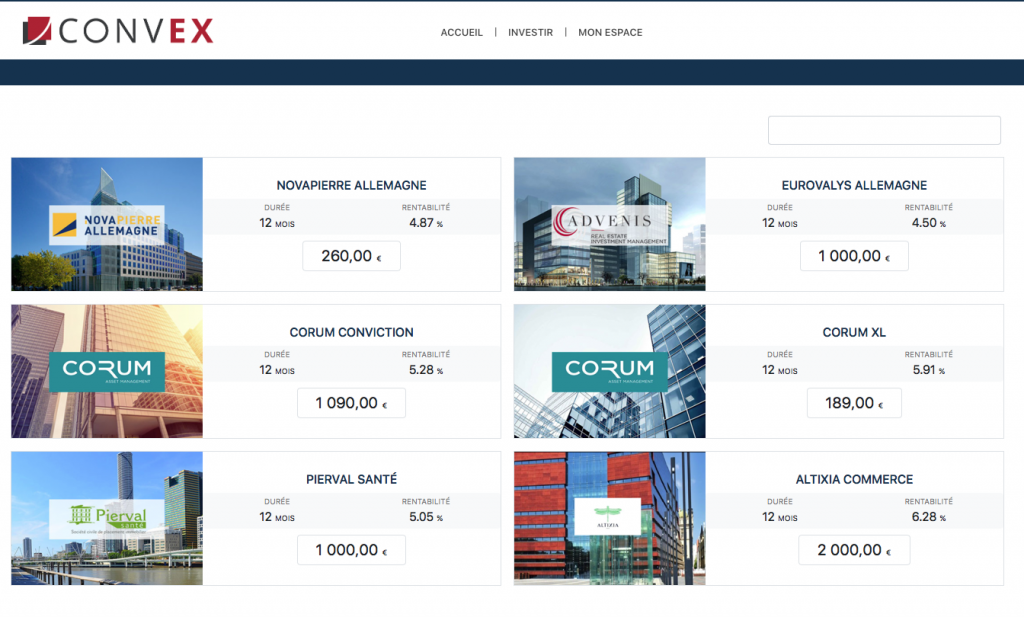
Task: Select the 4.87 % rentabilité value
Action: [426, 223]
